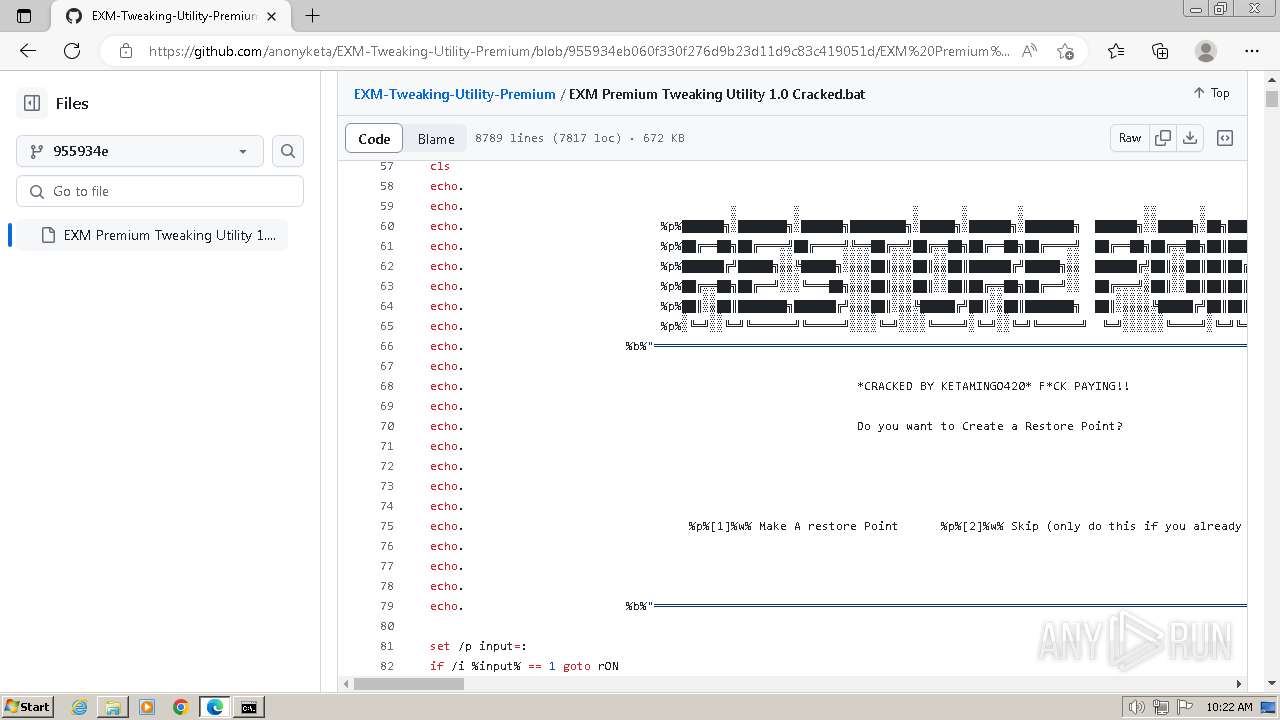Viewport: 1280px width, 720px height.
Task: Go back to previous page
Action: pyautogui.click(x=28, y=51)
